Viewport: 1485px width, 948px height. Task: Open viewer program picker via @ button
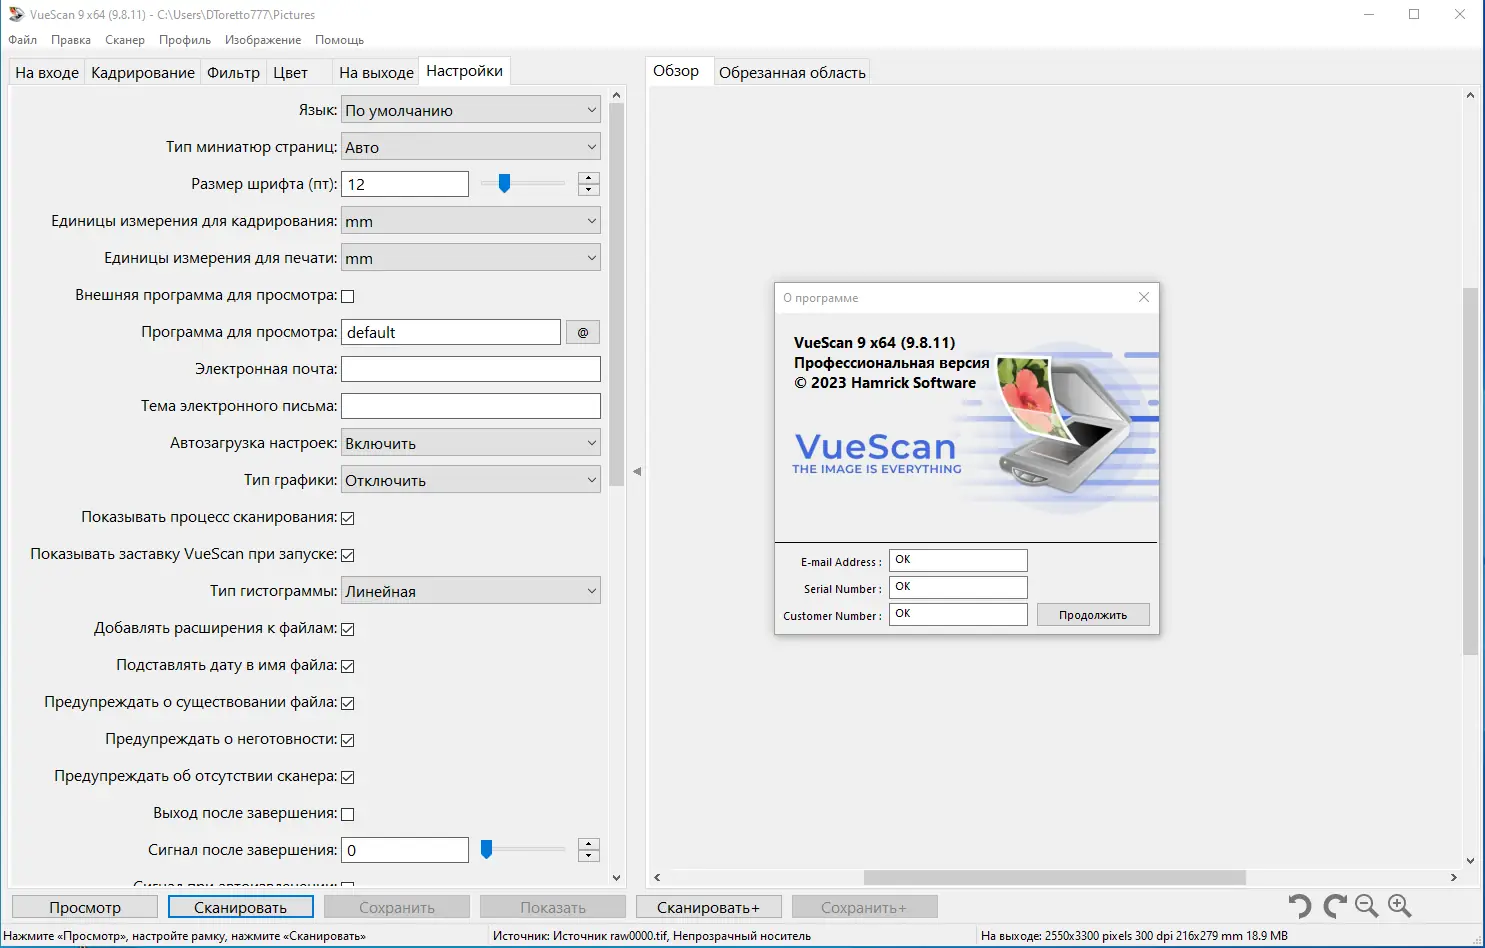point(582,331)
